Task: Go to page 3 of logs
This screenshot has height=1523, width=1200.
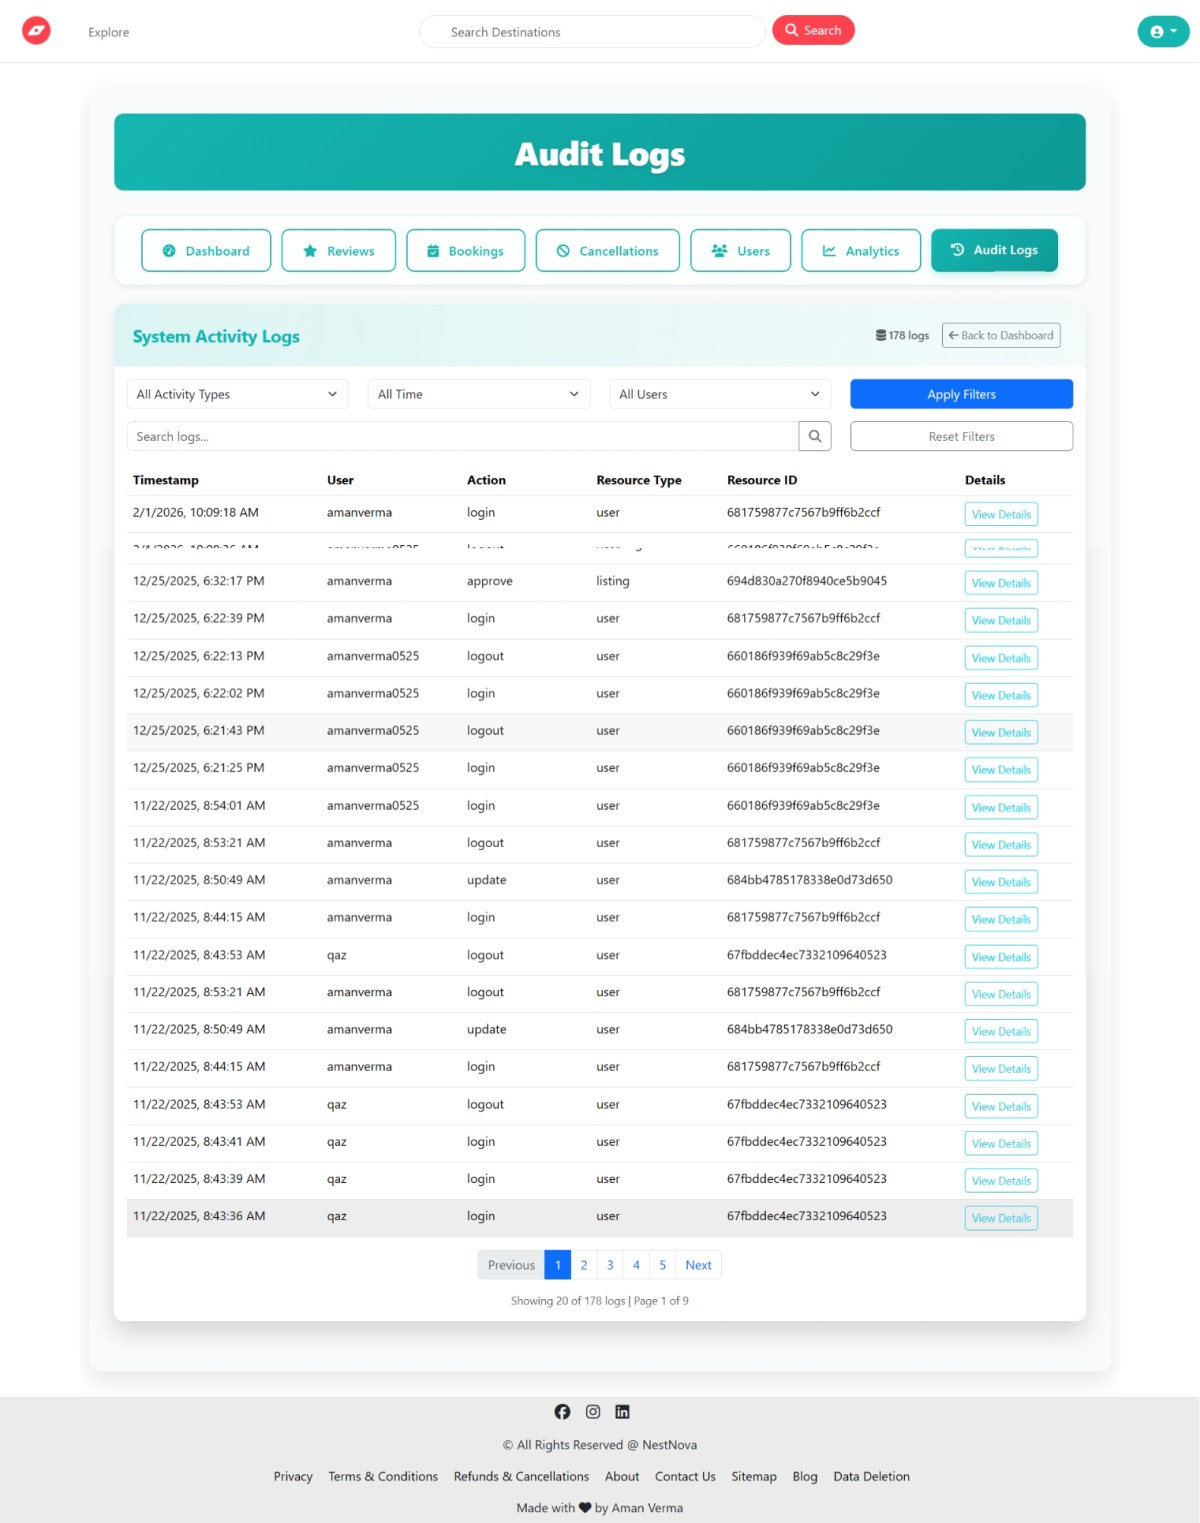Action: (x=610, y=1265)
